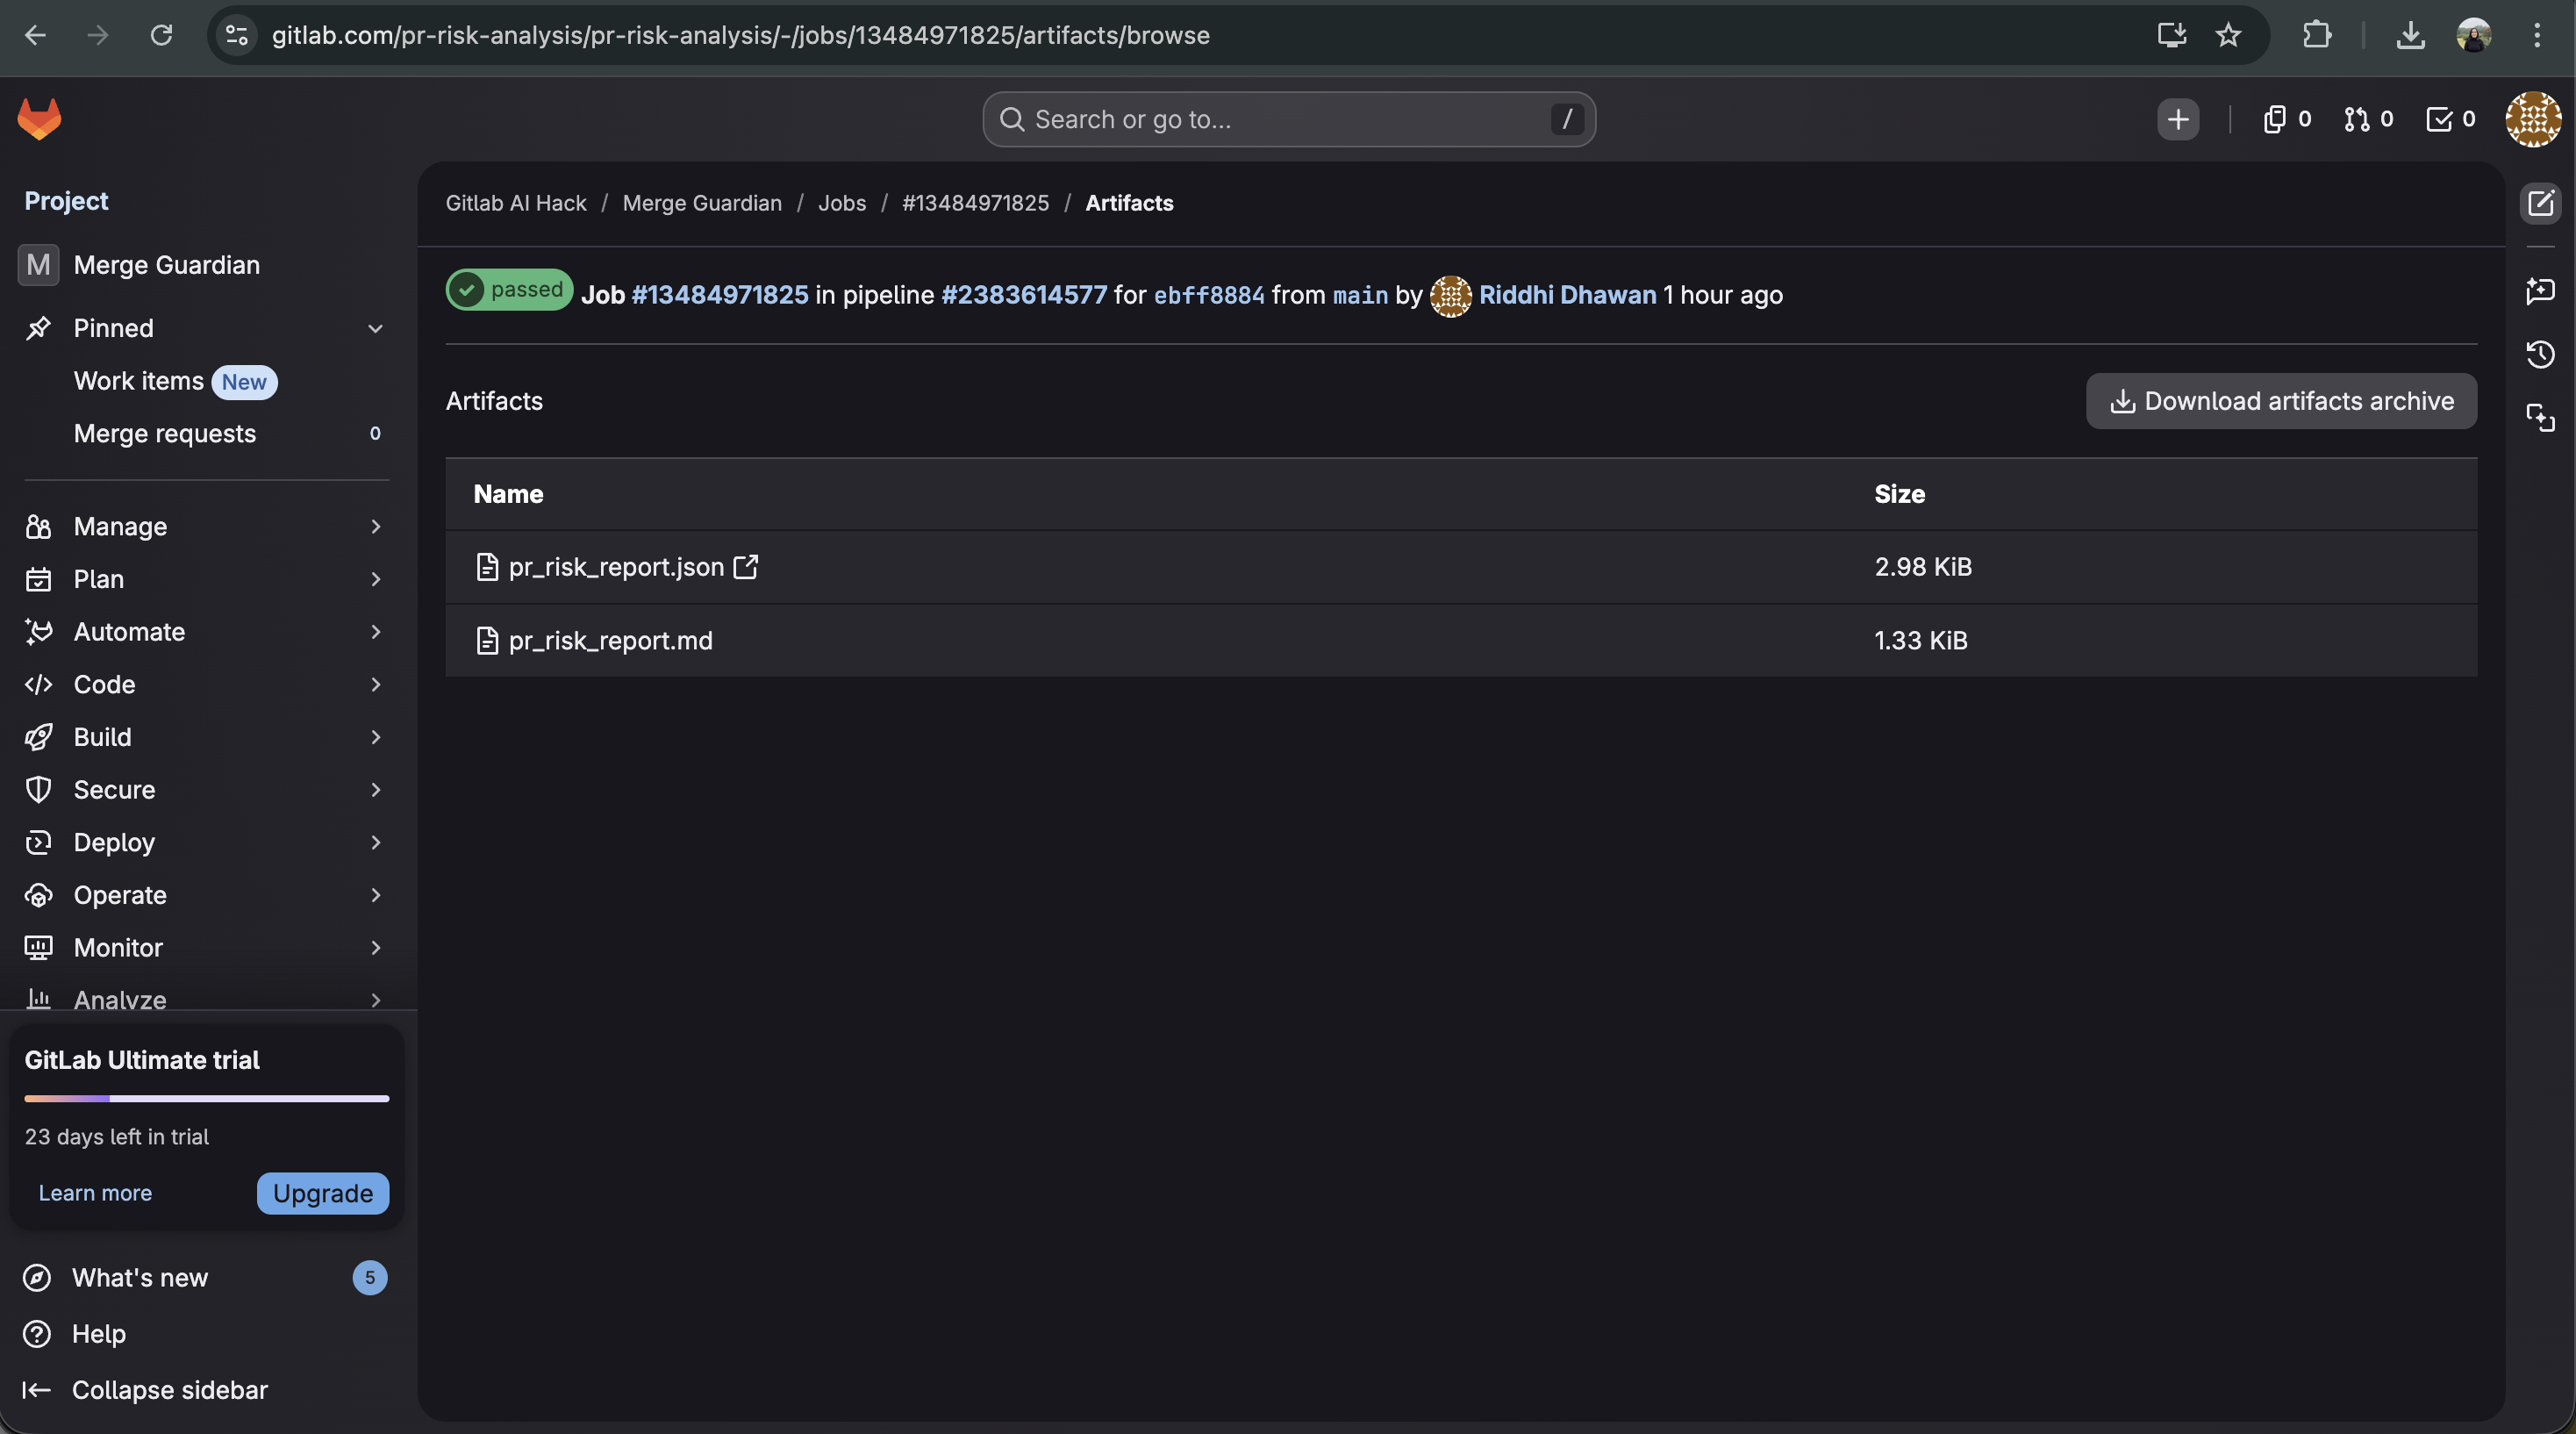
Task: Open Merge requests in sidebar
Action: click(x=165, y=434)
